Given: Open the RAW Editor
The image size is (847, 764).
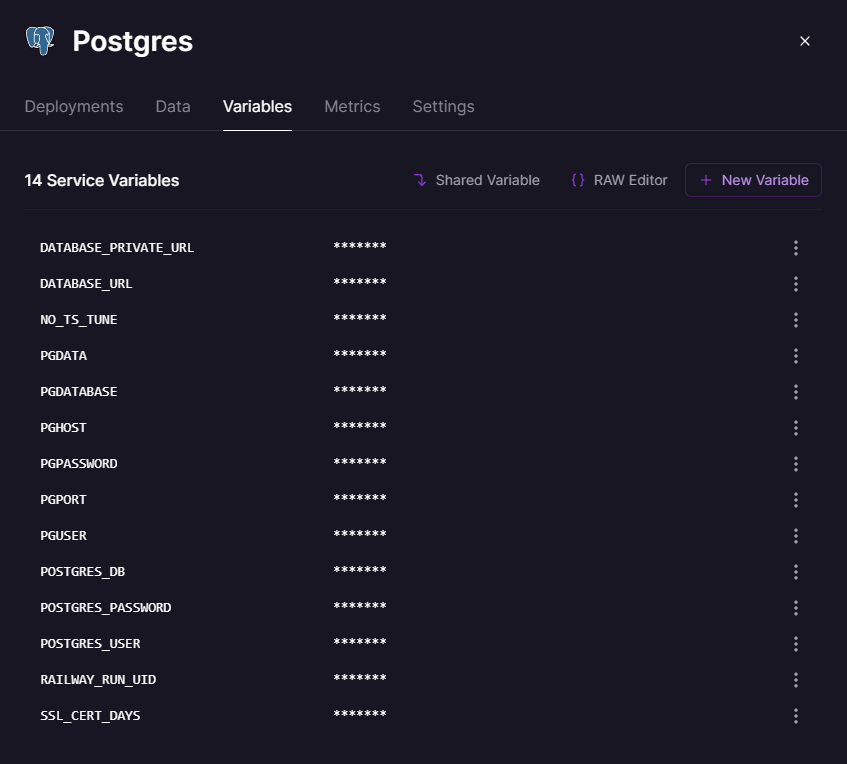Looking at the screenshot, I should pyautogui.click(x=619, y=180).
